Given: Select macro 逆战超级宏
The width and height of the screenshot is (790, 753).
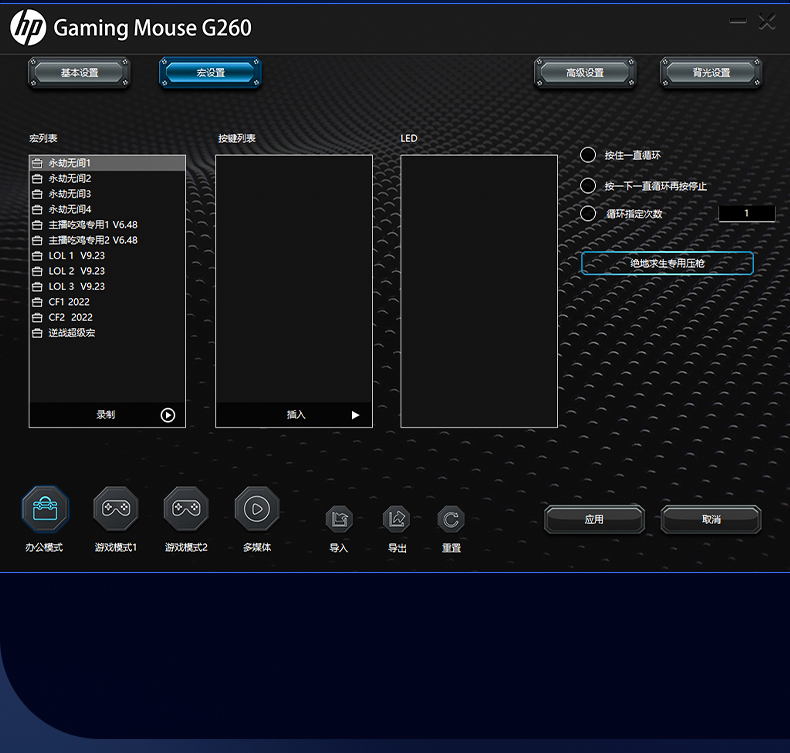Looking at the screenshot, I should 107,333.
